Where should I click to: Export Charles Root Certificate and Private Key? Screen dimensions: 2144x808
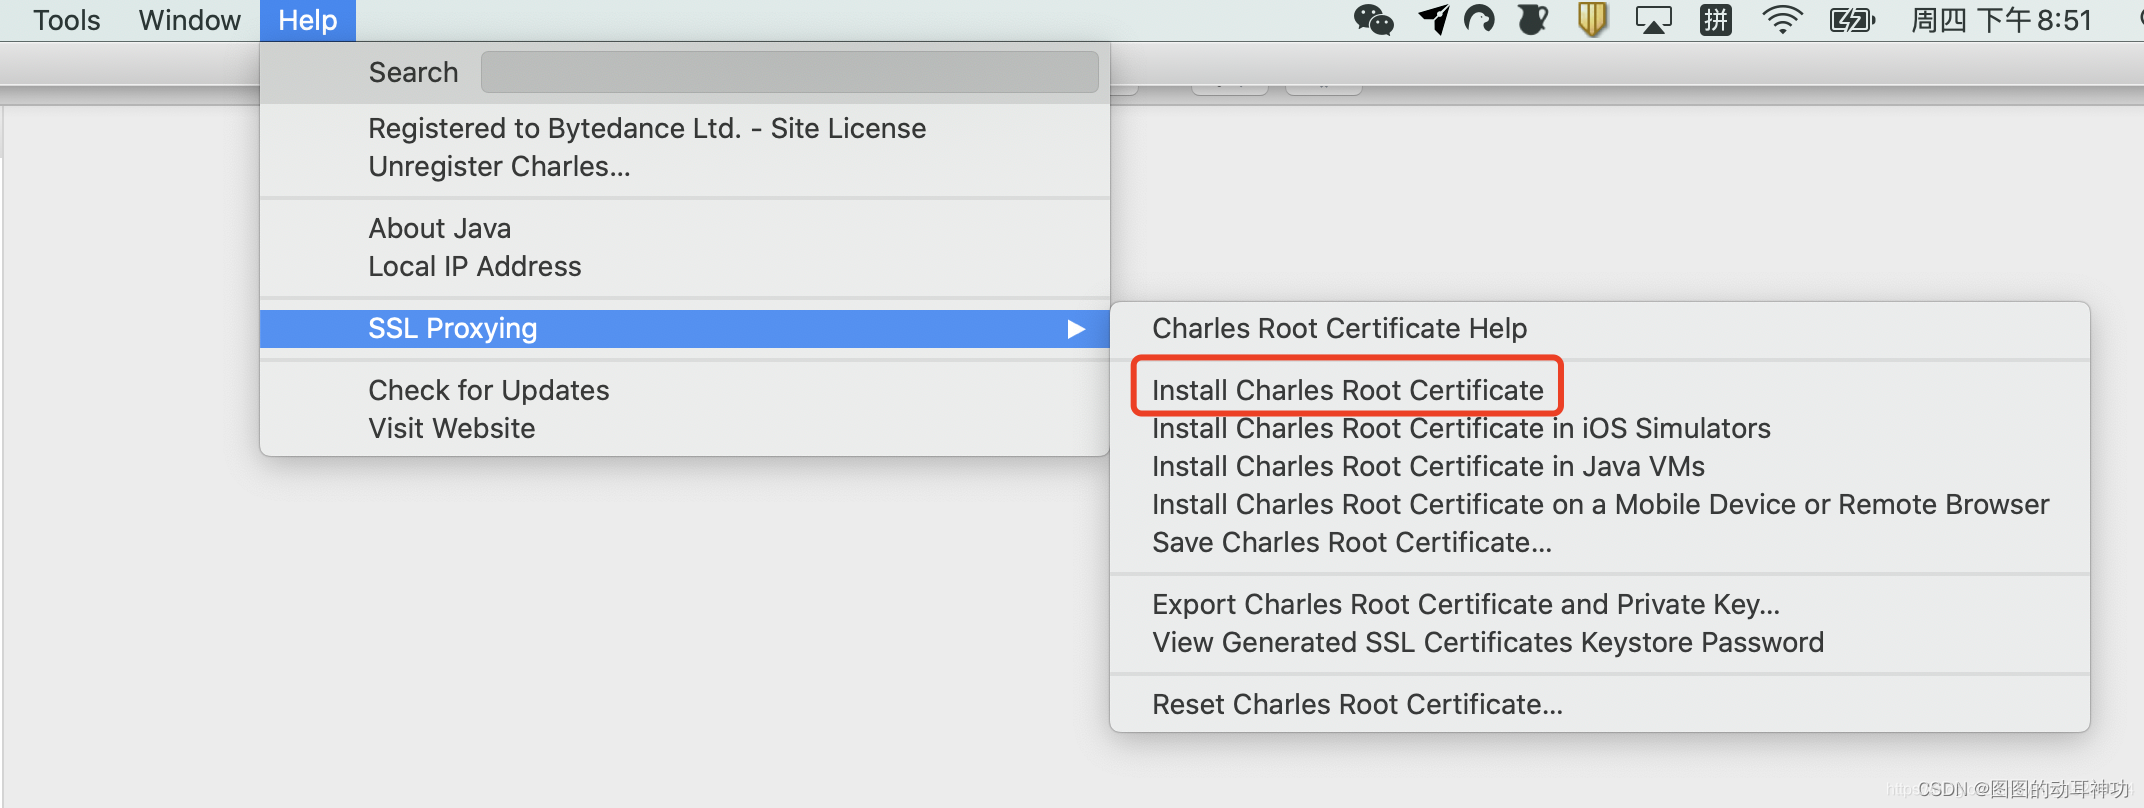tap(1600, 604)
